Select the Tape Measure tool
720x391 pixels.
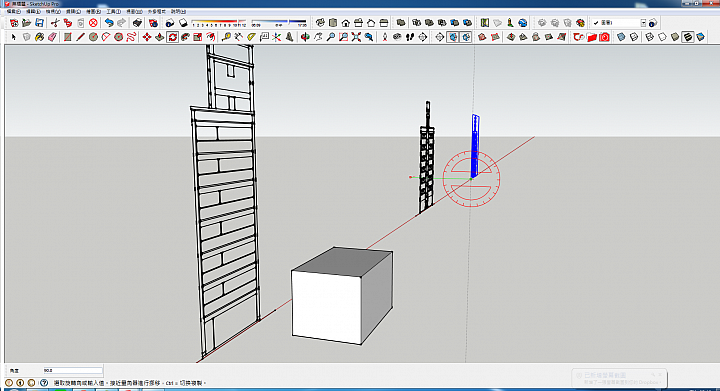(226, 37)
